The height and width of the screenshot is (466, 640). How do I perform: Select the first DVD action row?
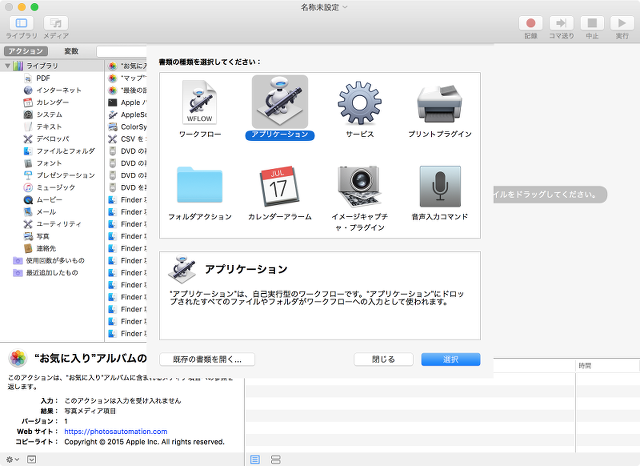127,151
